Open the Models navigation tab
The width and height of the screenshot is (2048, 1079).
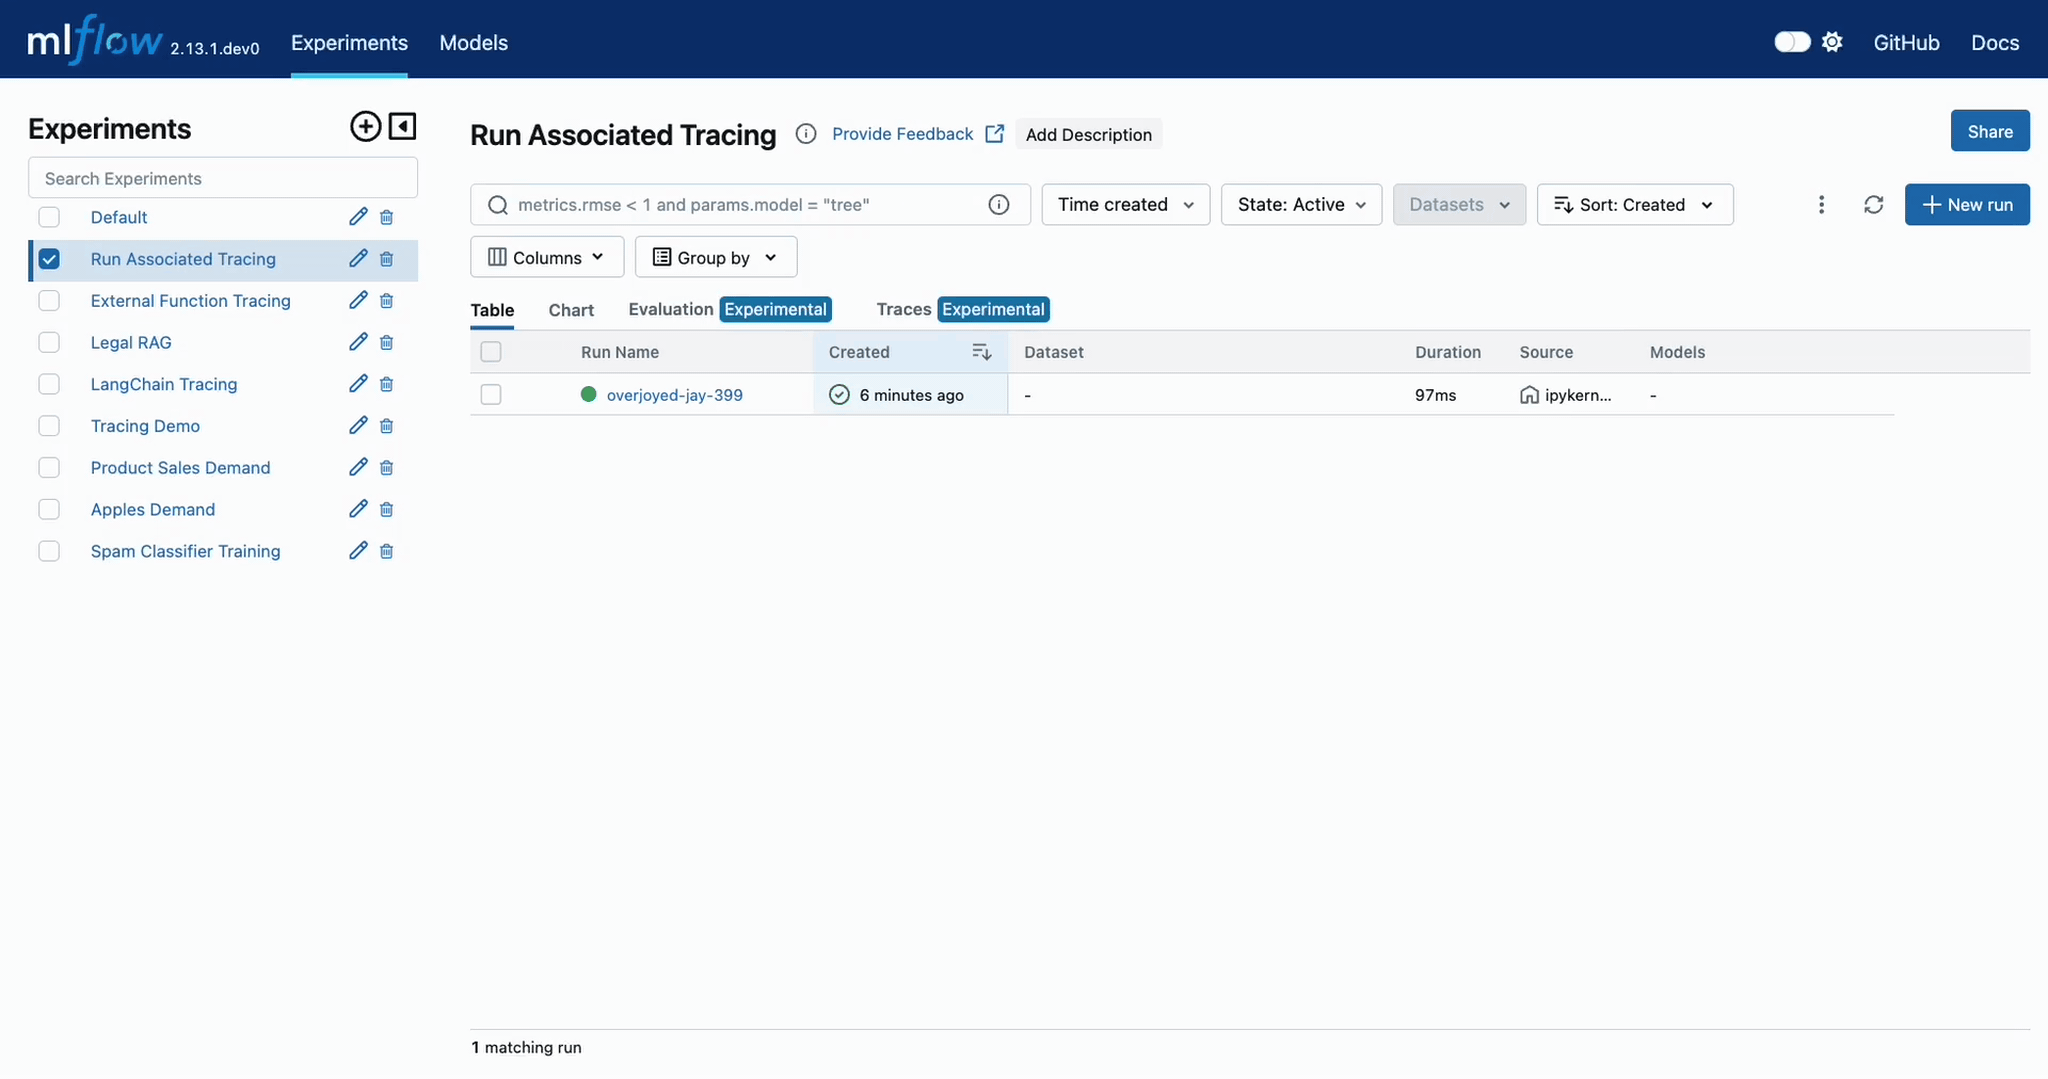point(473,43)
